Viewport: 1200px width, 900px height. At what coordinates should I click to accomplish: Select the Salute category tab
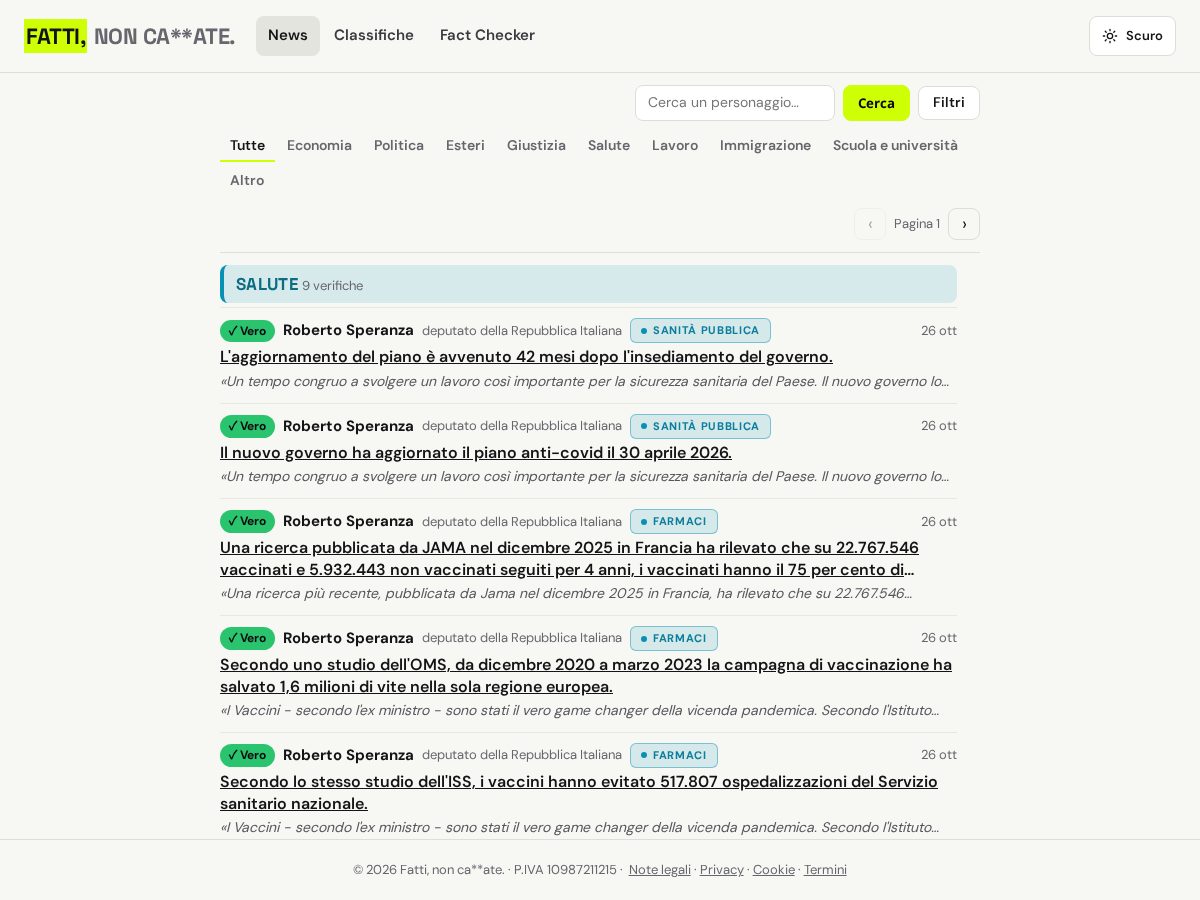point(609,145)
